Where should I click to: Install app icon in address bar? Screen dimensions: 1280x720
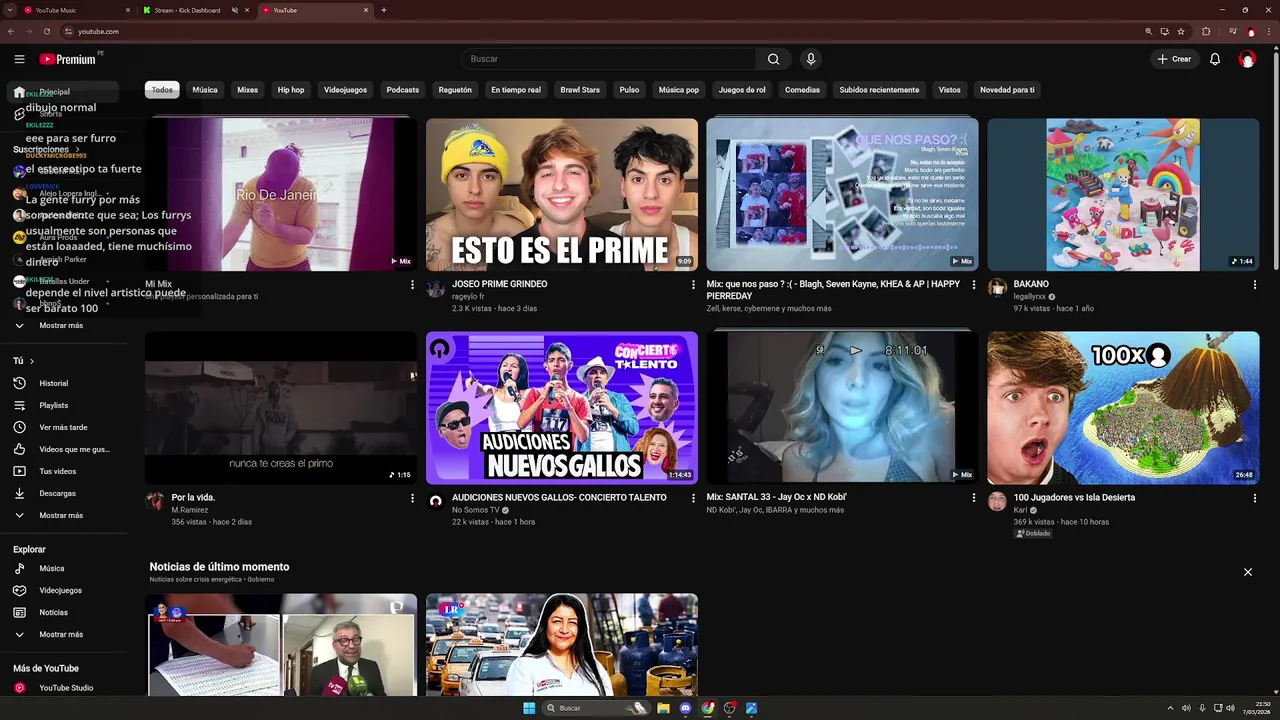pyautogui.click(x=1164, y=31)
